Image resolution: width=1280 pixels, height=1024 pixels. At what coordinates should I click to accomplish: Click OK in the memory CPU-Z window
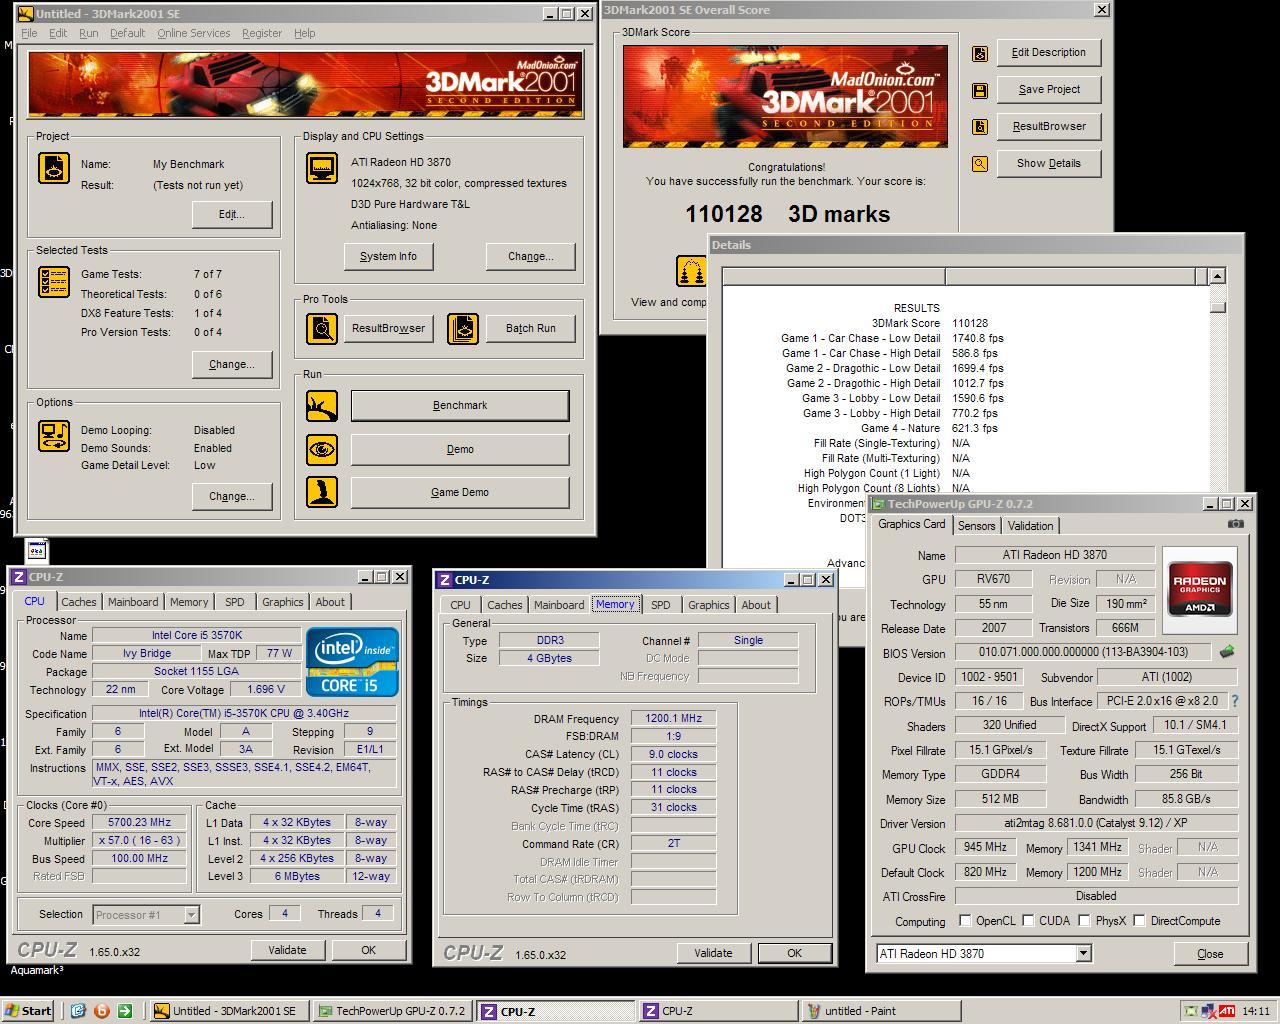click(x=794, y=953)
